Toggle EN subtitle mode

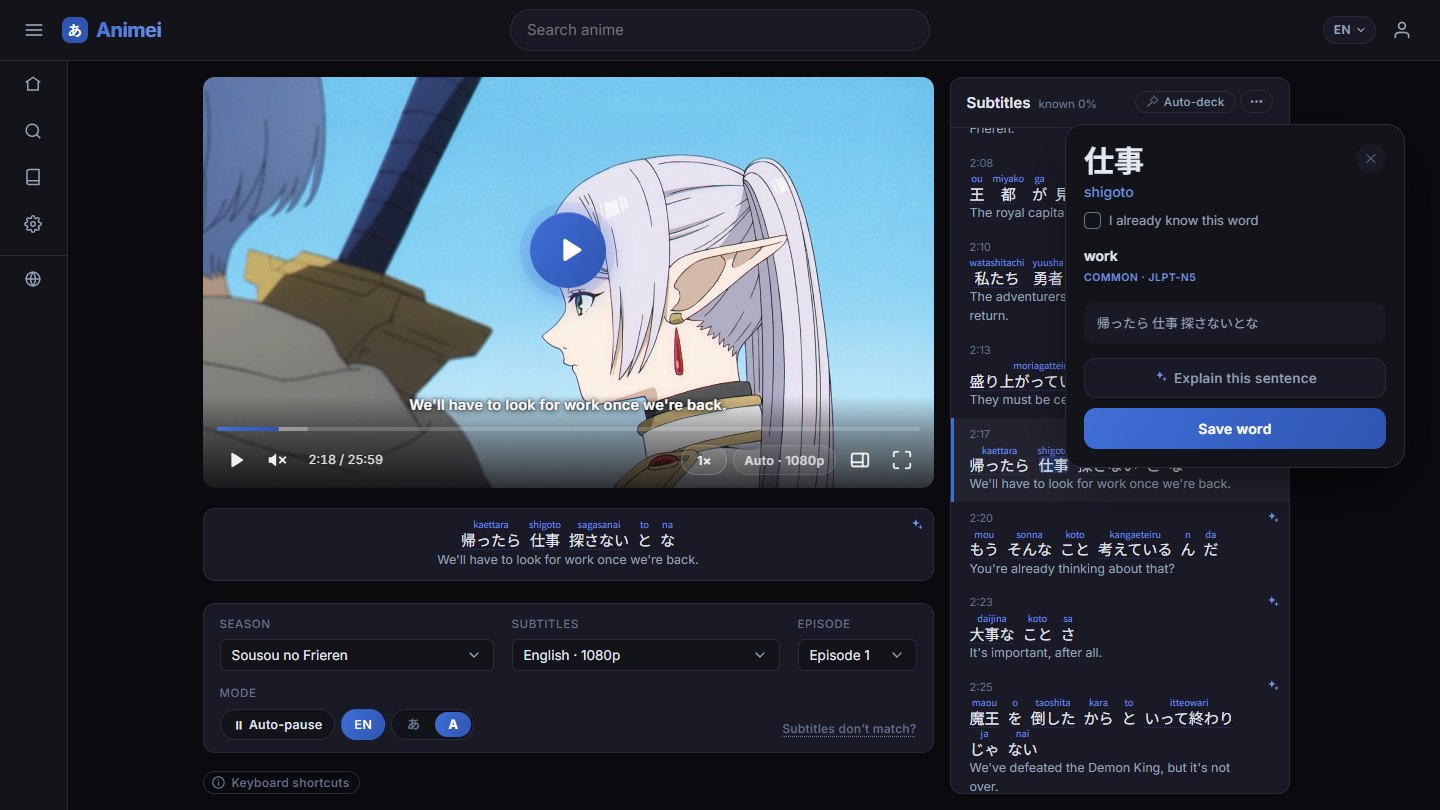[x=363, y=724]
